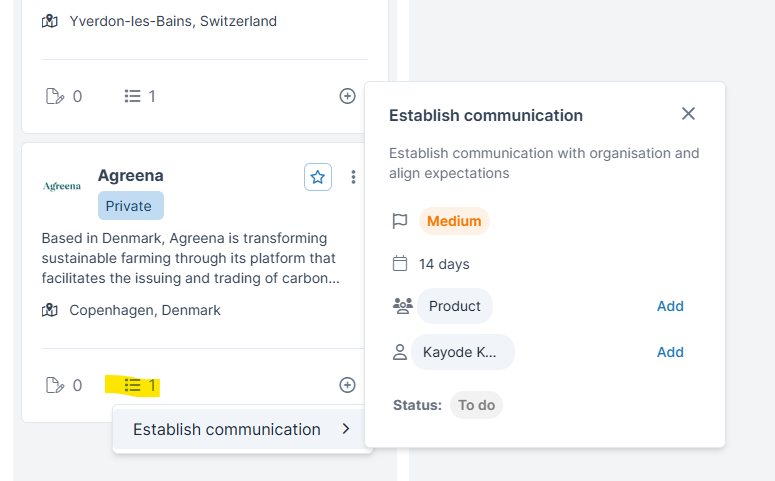
Task: Click the plus circle icon on Agreena card
Action: 347,385
